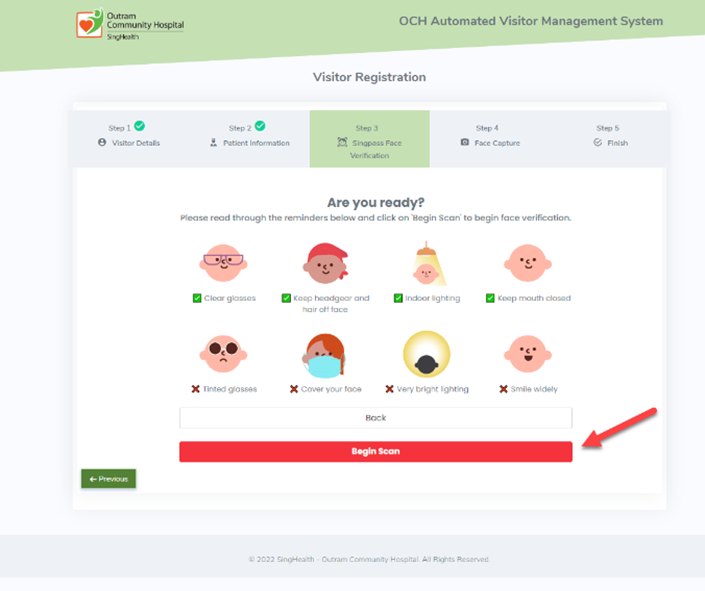Click the very bright lighting silhouette illustration
This screenshot has height=591, width=705.
point(427,354)
